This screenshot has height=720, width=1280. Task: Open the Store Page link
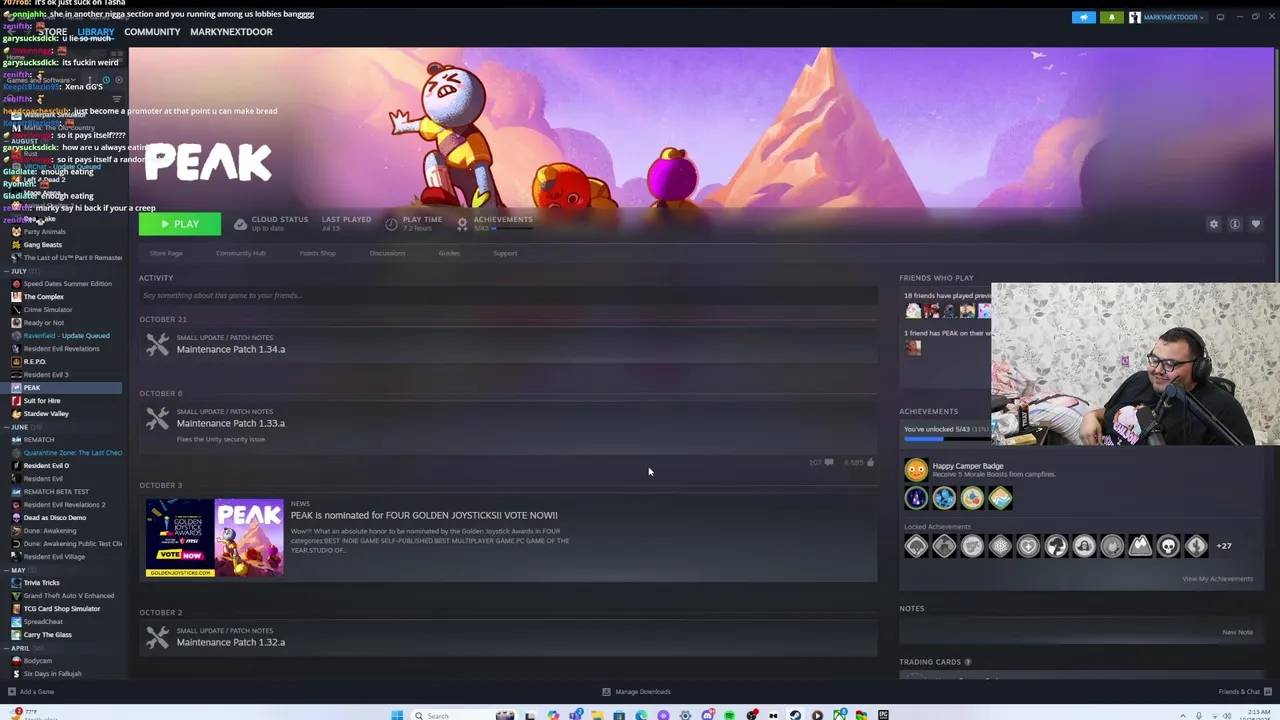(x=166, y=253)
